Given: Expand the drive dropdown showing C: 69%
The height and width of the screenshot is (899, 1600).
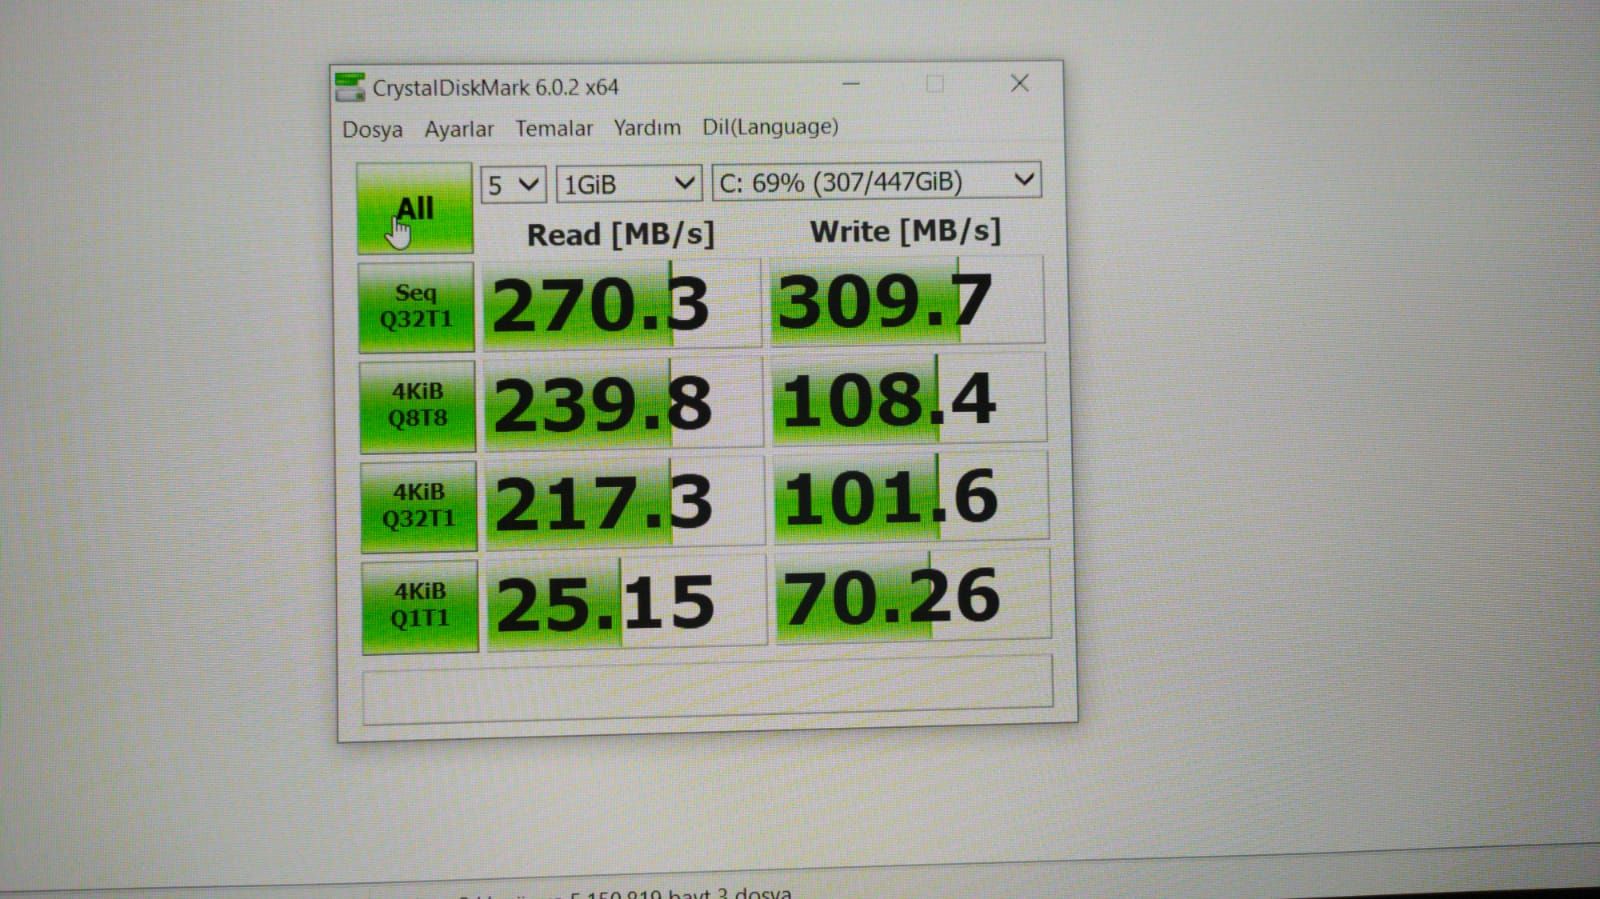Looking at the screenshot, I should pos(877,181).
